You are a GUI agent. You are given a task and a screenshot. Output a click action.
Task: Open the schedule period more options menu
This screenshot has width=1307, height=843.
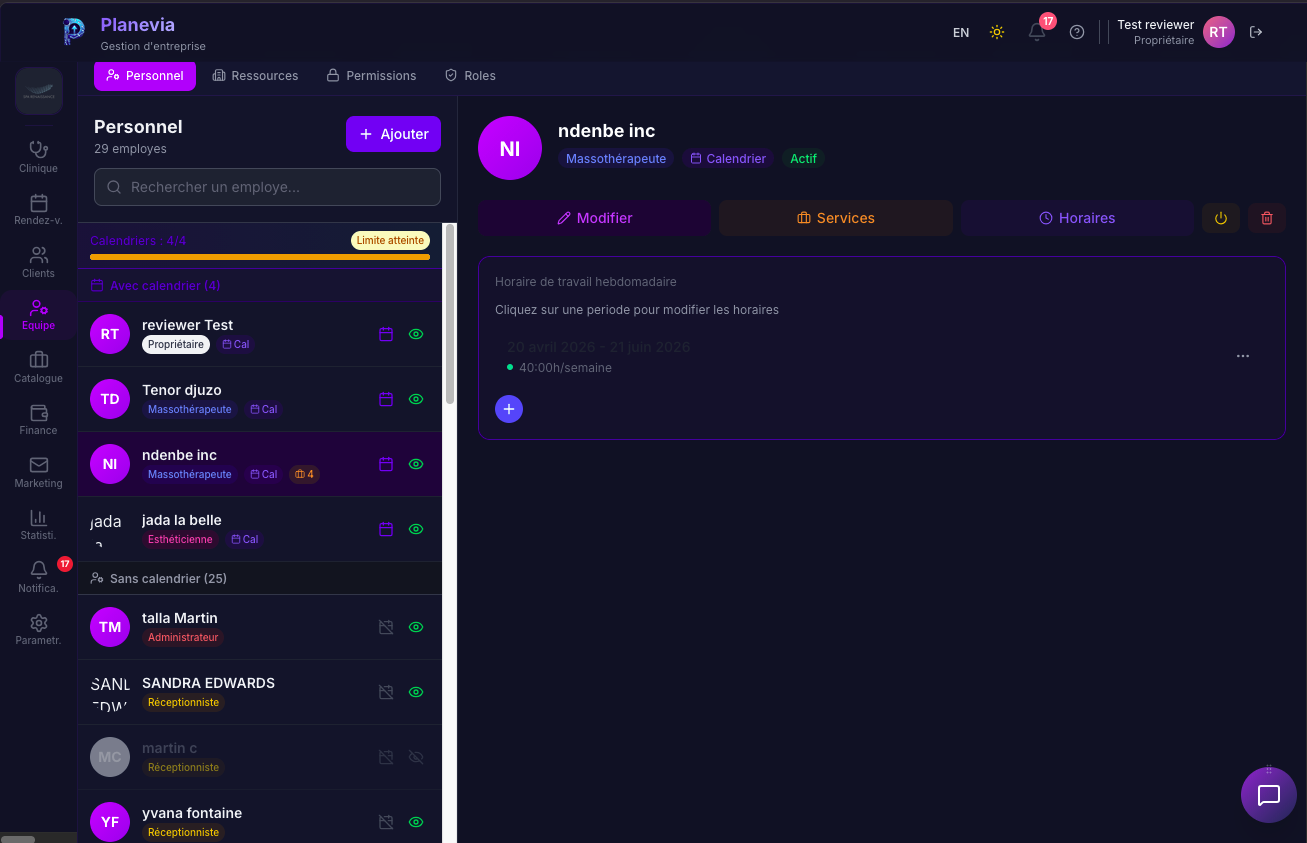[x=1243, y=356]
